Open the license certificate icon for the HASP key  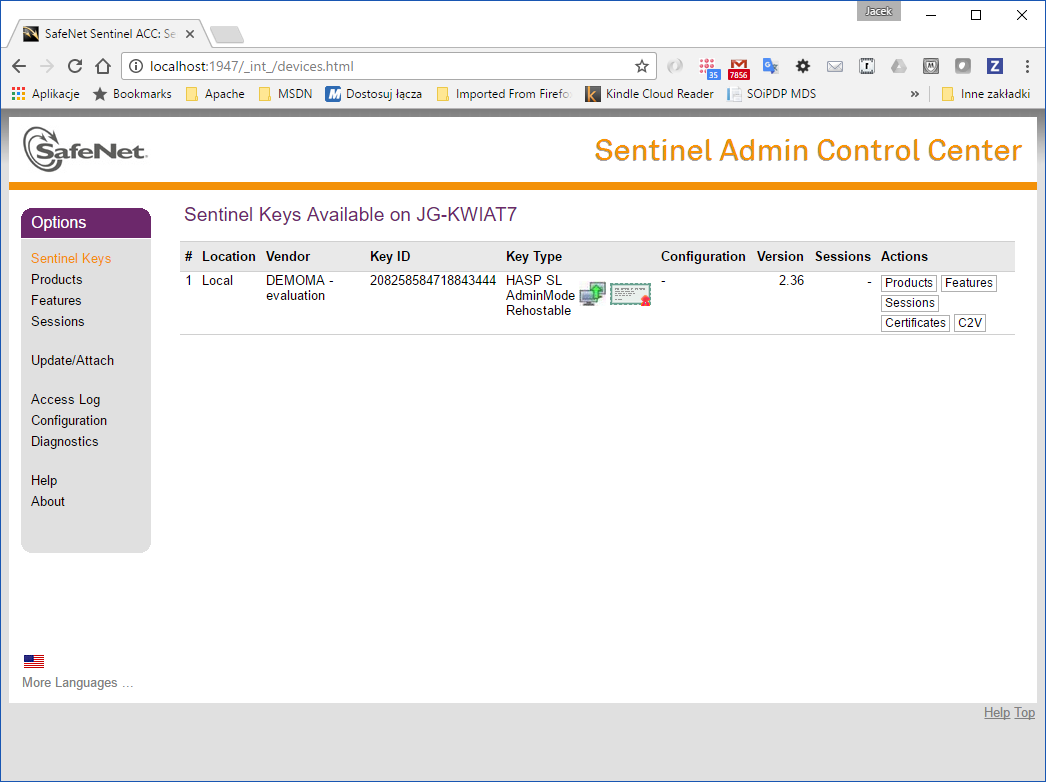click(630, 293)
